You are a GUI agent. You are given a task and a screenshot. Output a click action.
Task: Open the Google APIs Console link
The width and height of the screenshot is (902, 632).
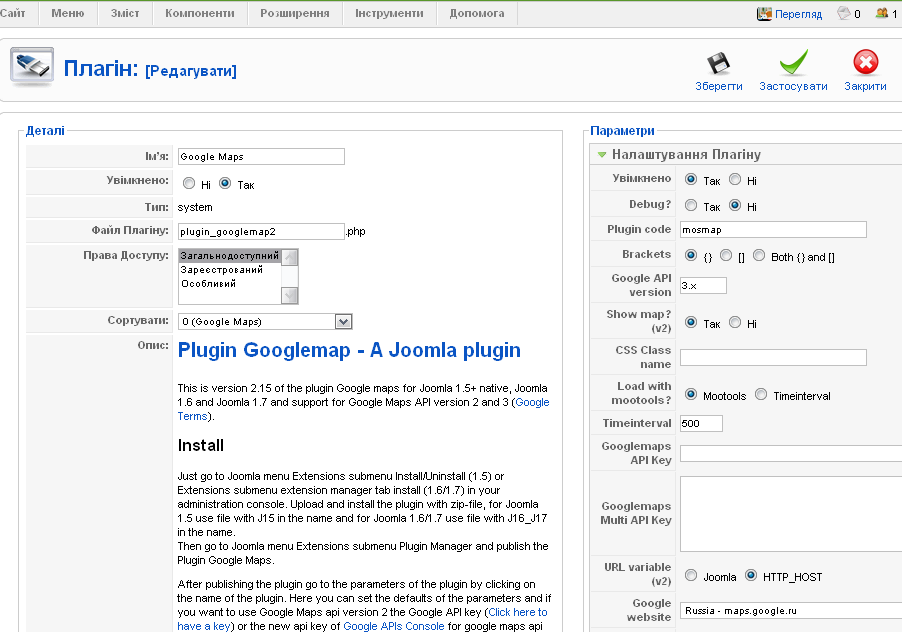tap(393, 626)
